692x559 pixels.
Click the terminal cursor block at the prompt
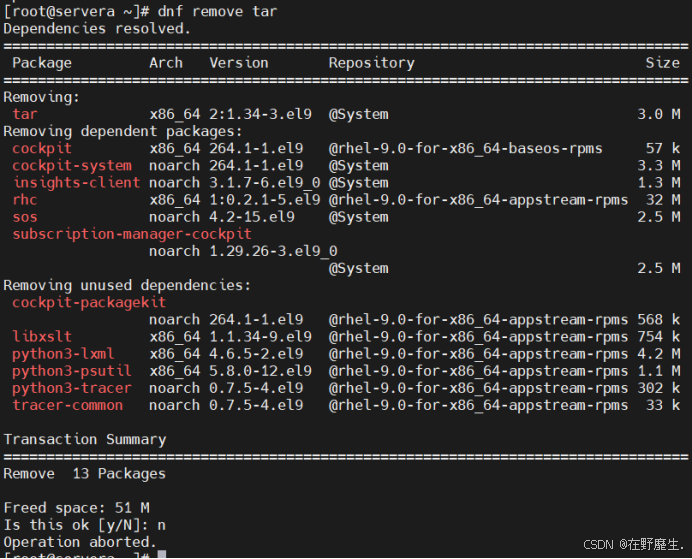[x=162, y=554]
